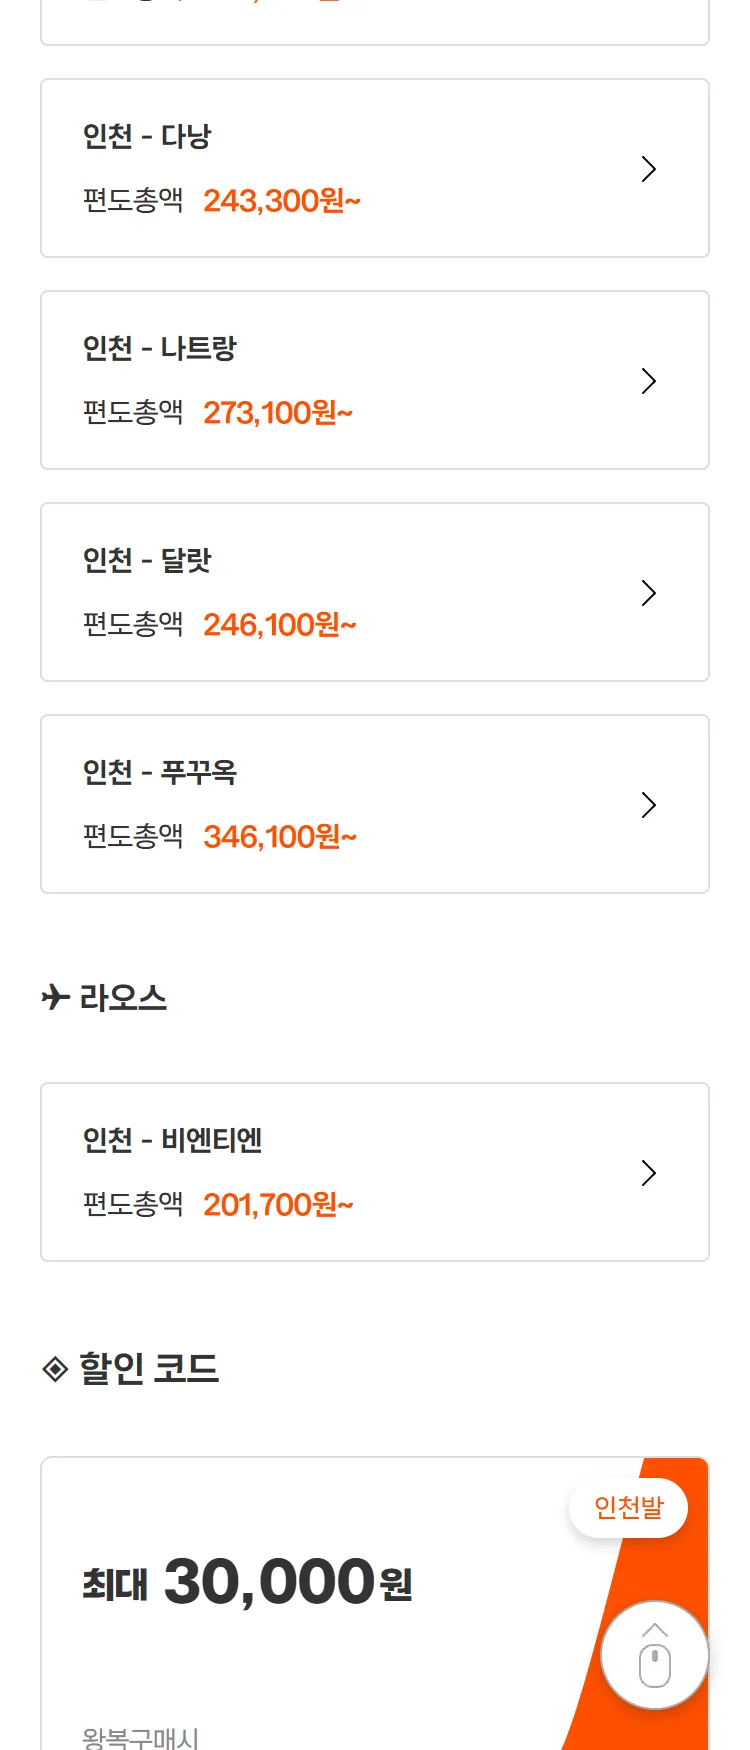Tap the right chevron for 인천 - 달랏
The width and height of the screenshot is (750, 1750).
coord(648,593)
